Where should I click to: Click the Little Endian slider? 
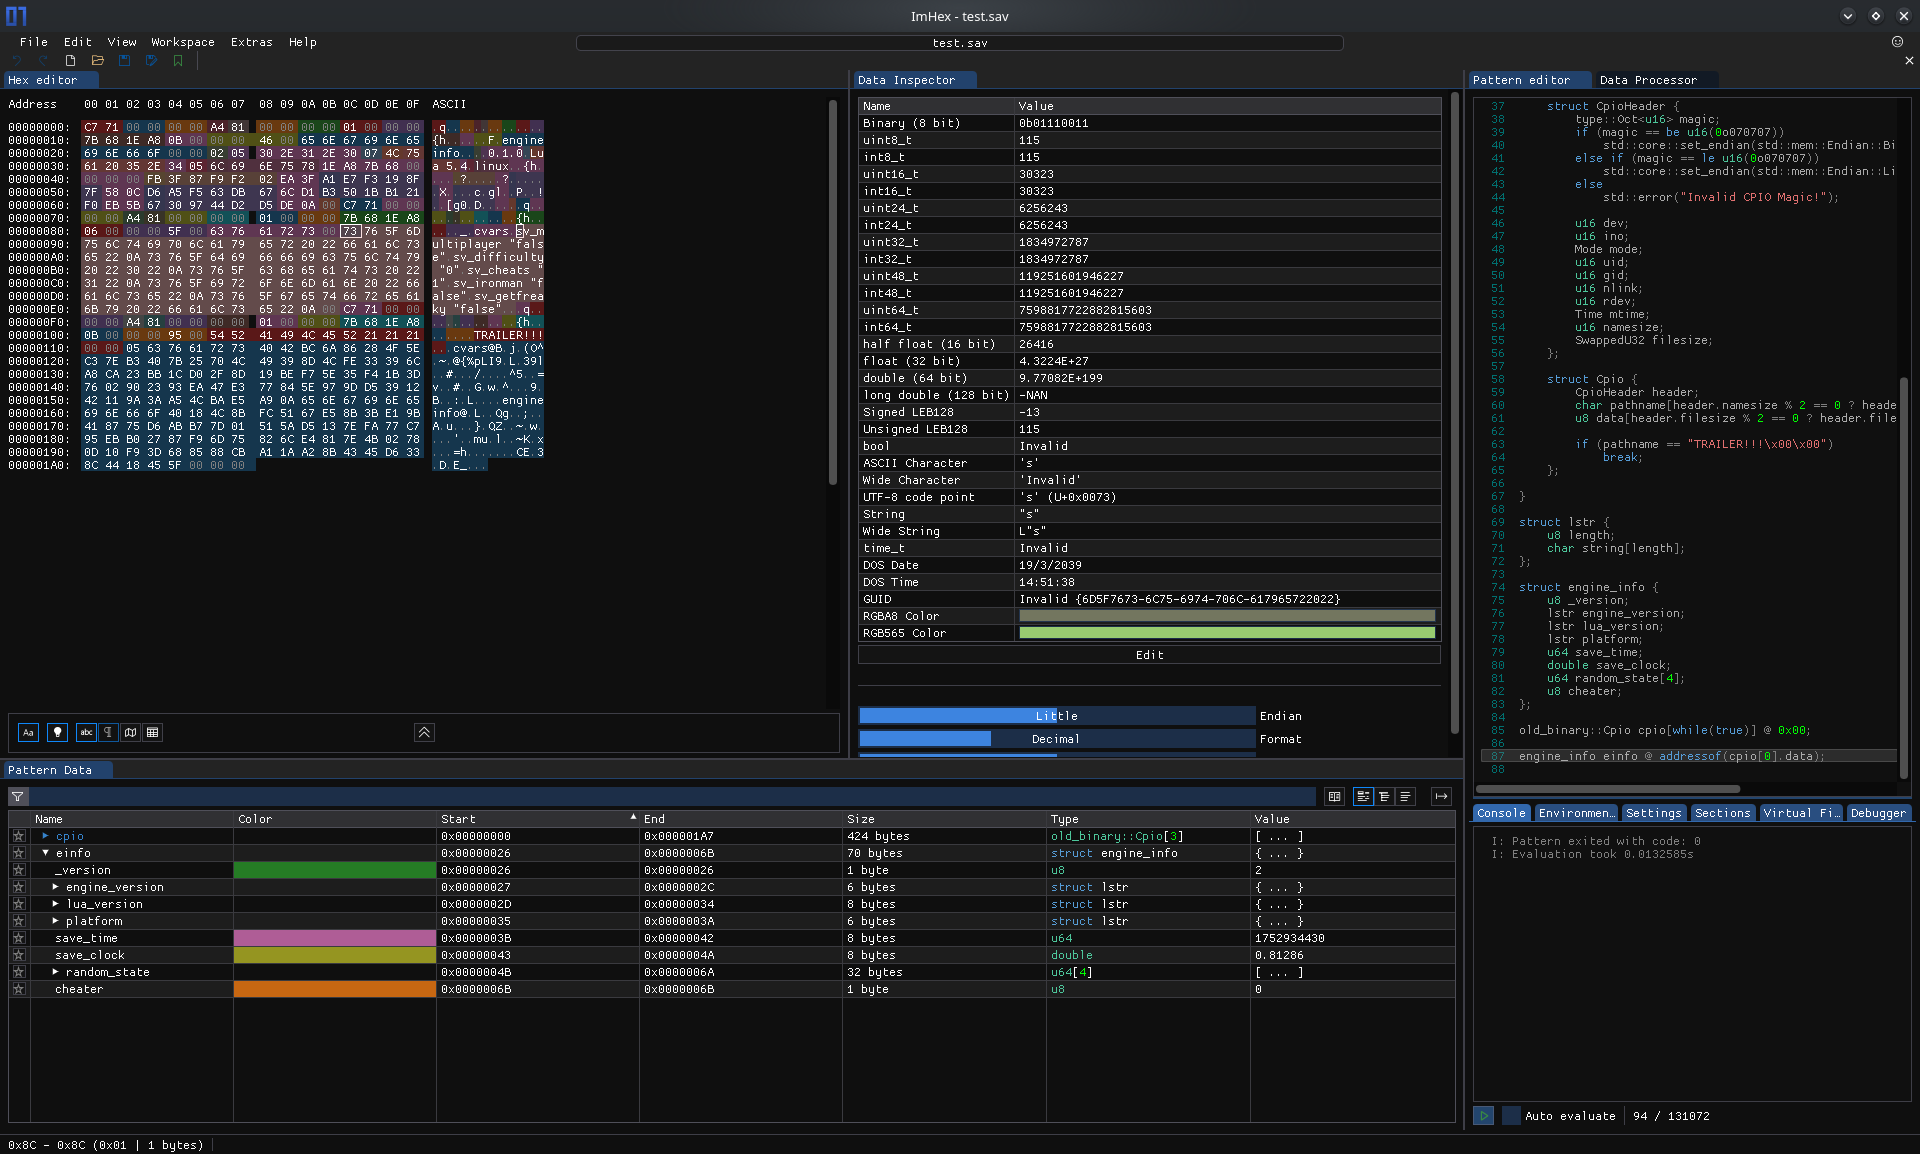[1057, 716]
